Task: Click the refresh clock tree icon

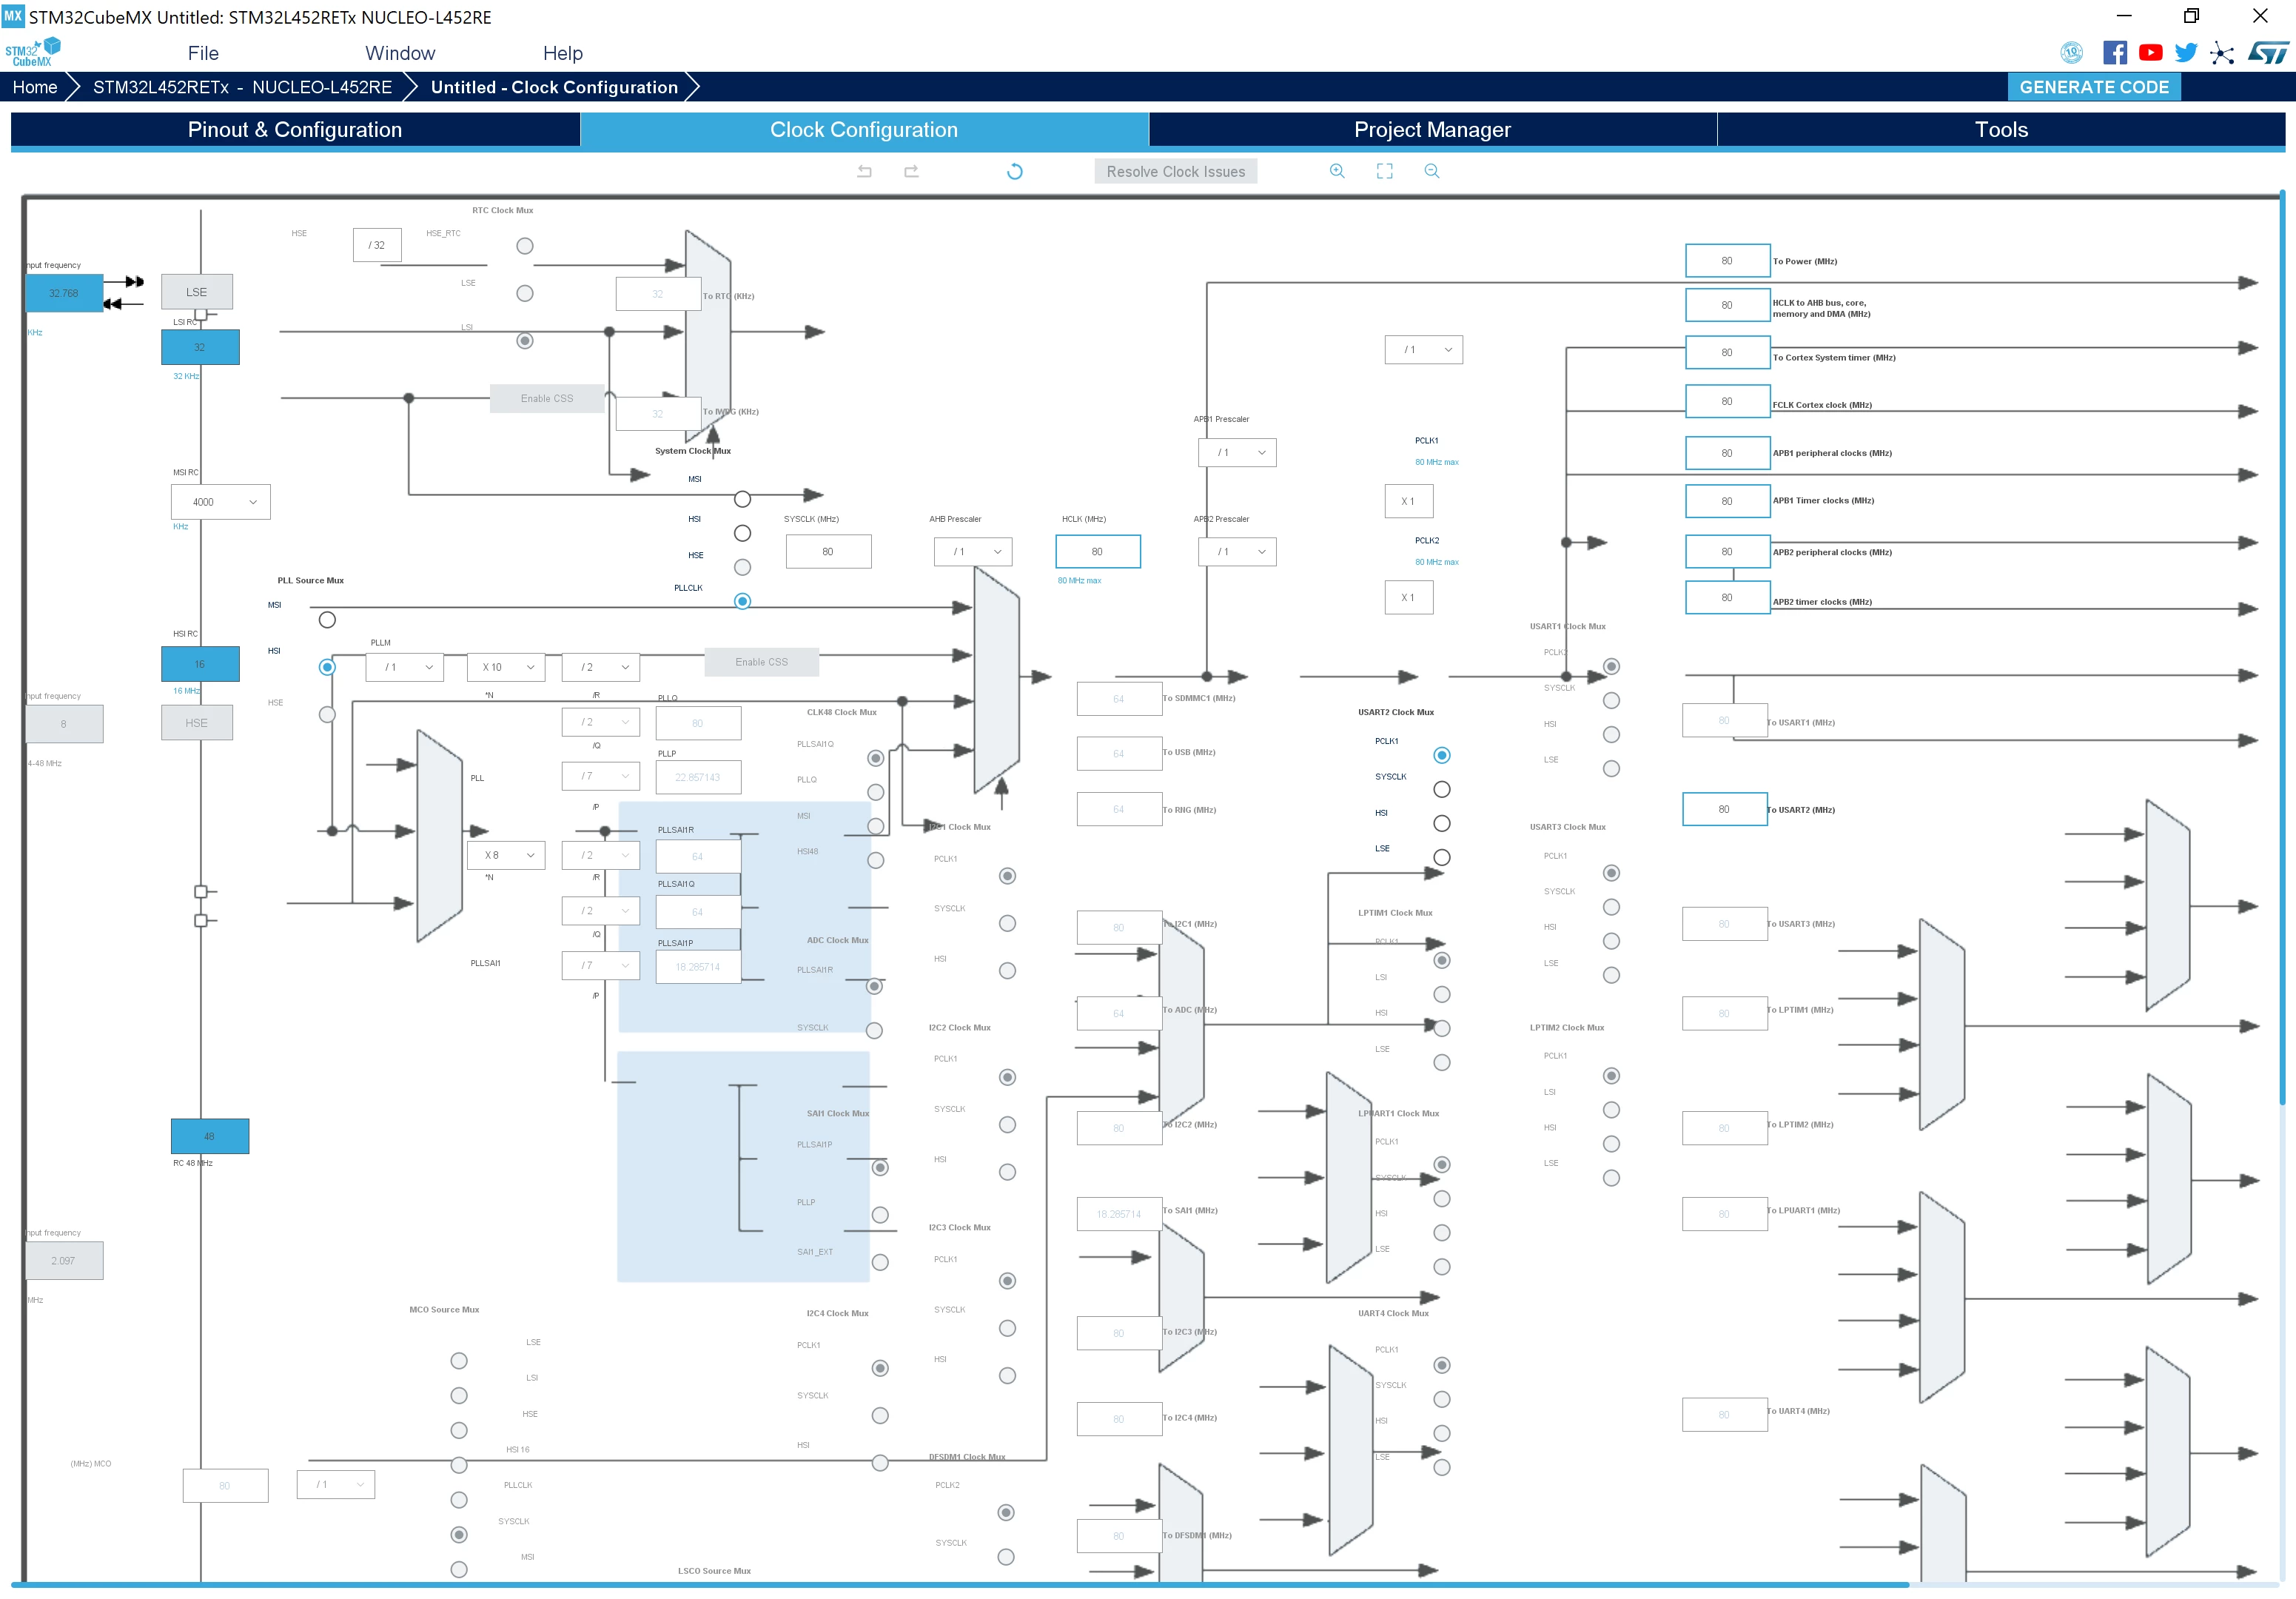Action: pos(1015,172)
